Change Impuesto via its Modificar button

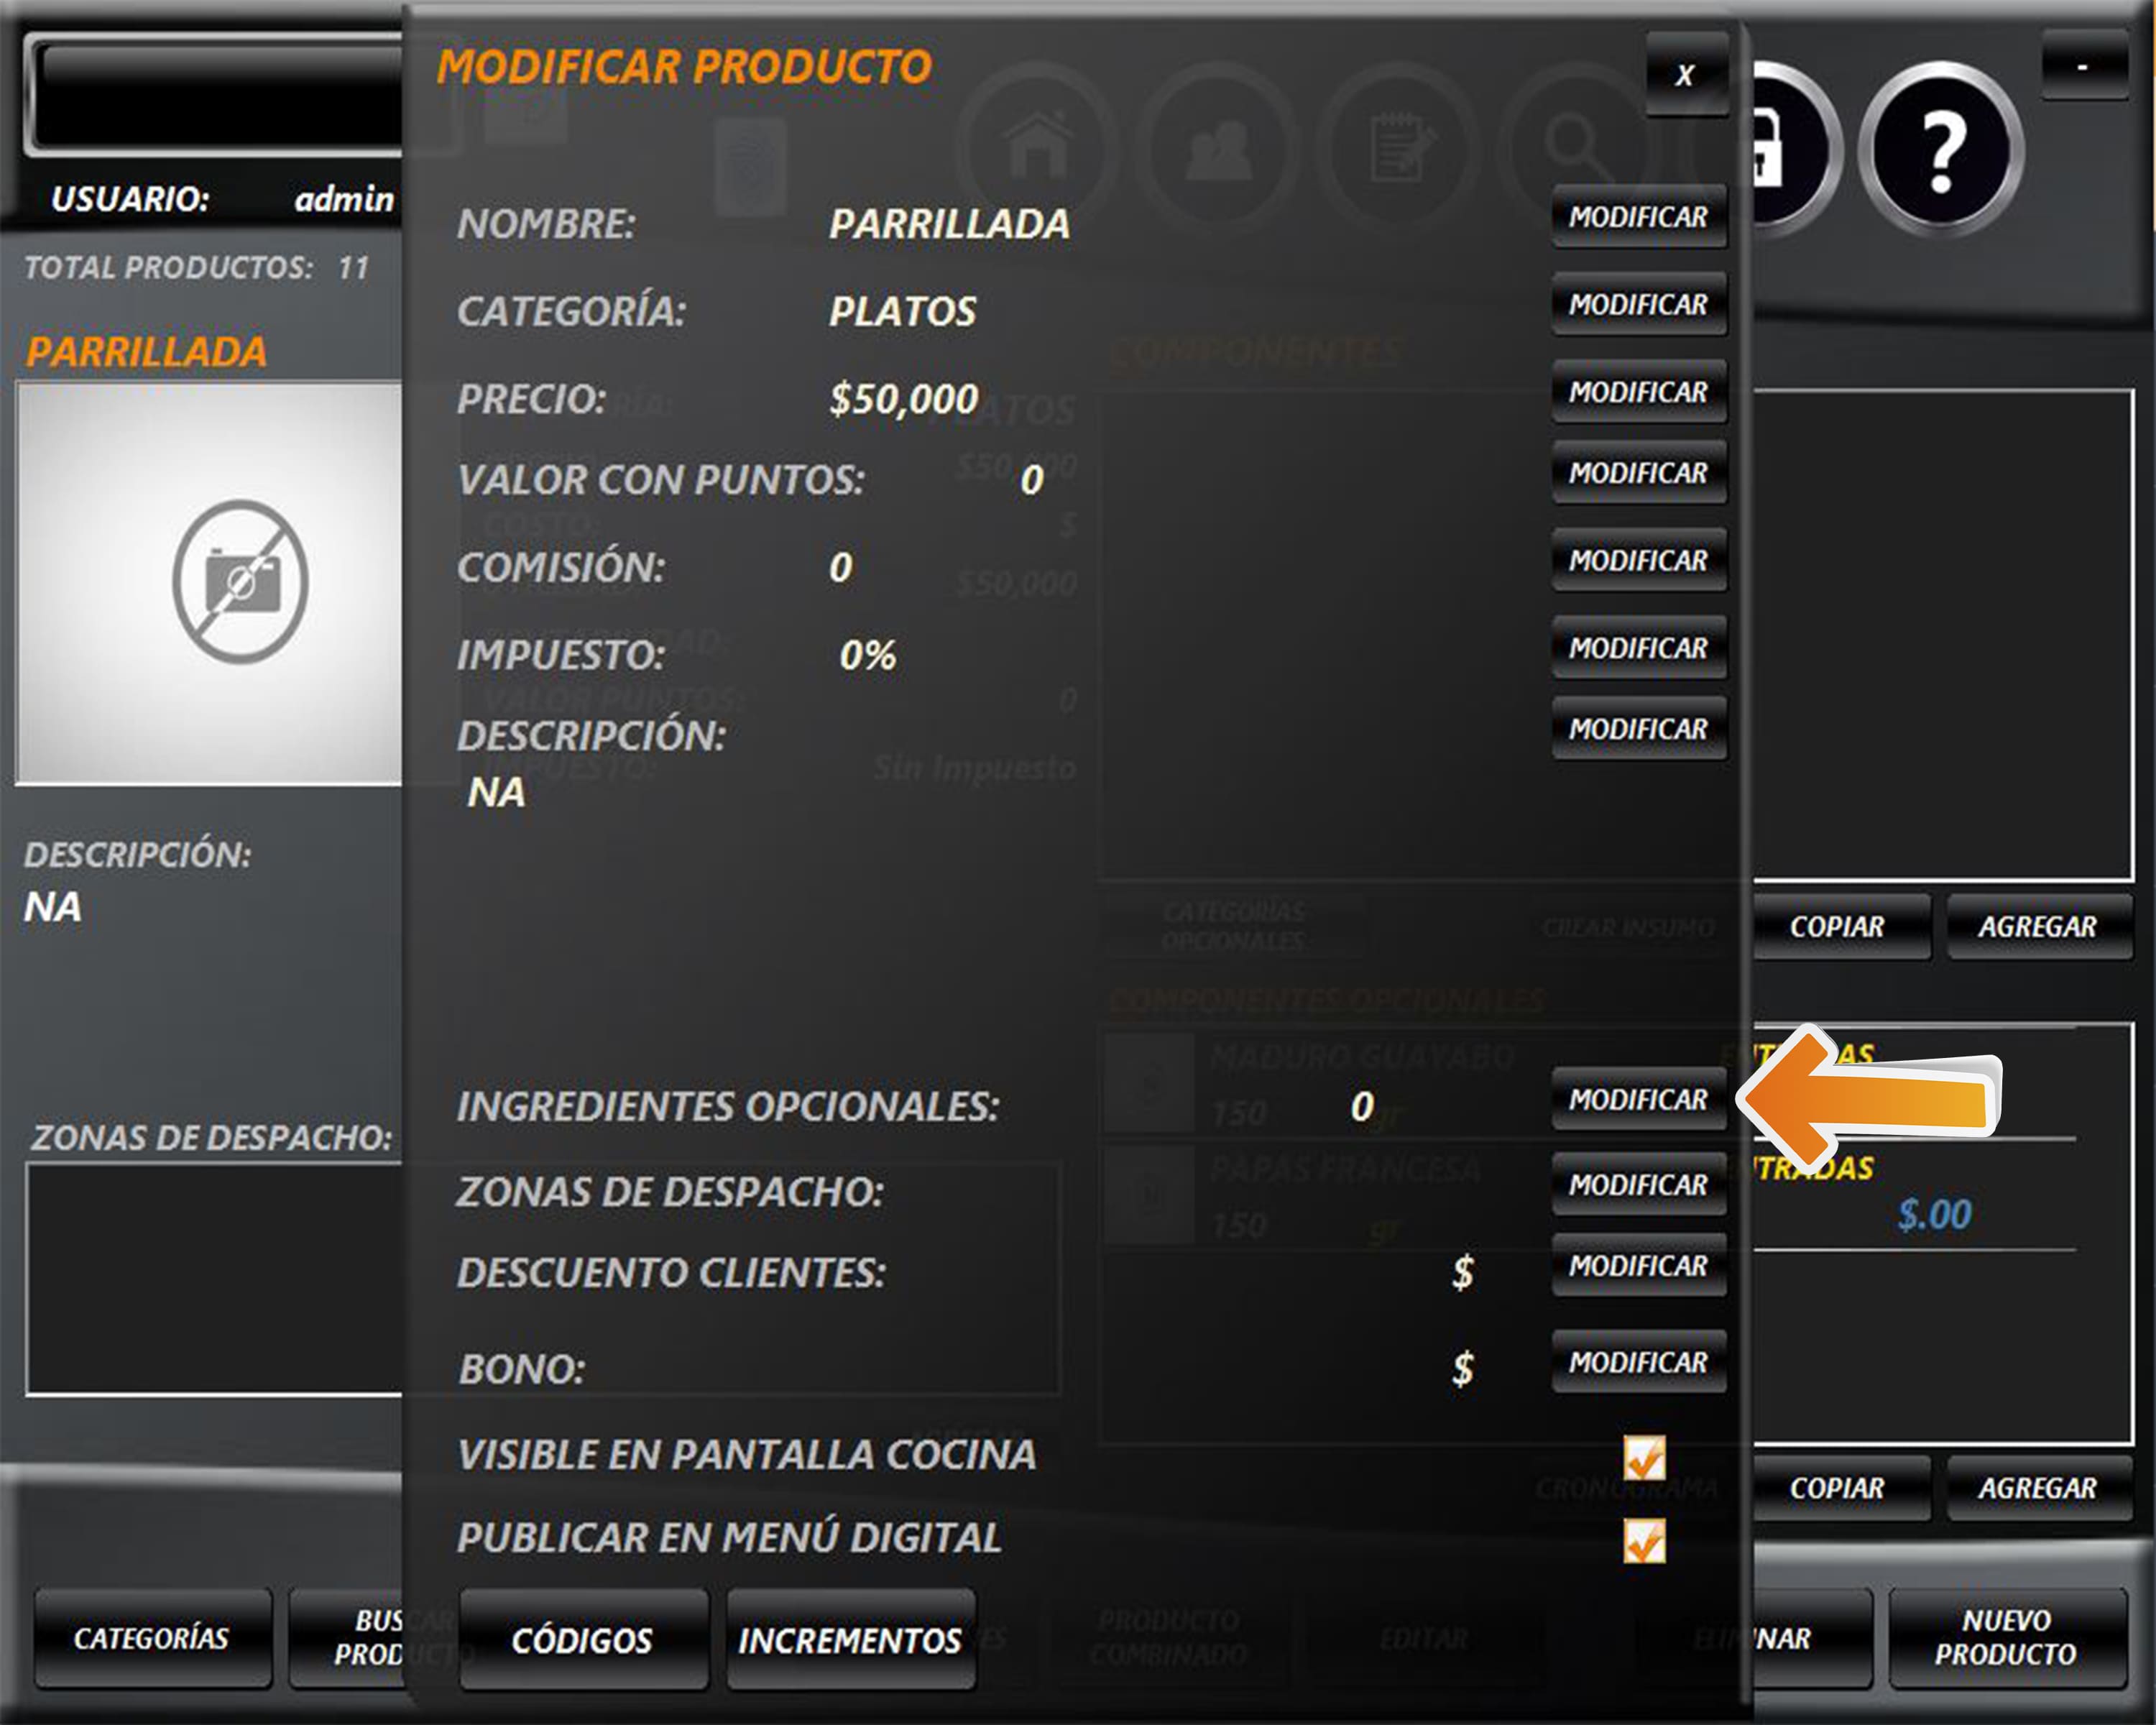1638,648
